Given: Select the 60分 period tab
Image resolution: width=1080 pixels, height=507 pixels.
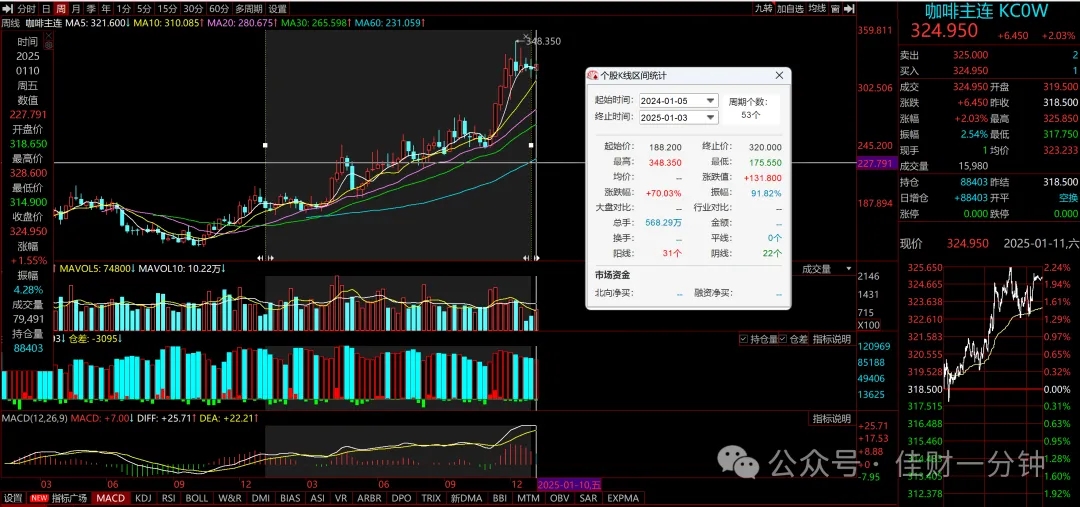Looking at the screenshot, I should 218,9.
